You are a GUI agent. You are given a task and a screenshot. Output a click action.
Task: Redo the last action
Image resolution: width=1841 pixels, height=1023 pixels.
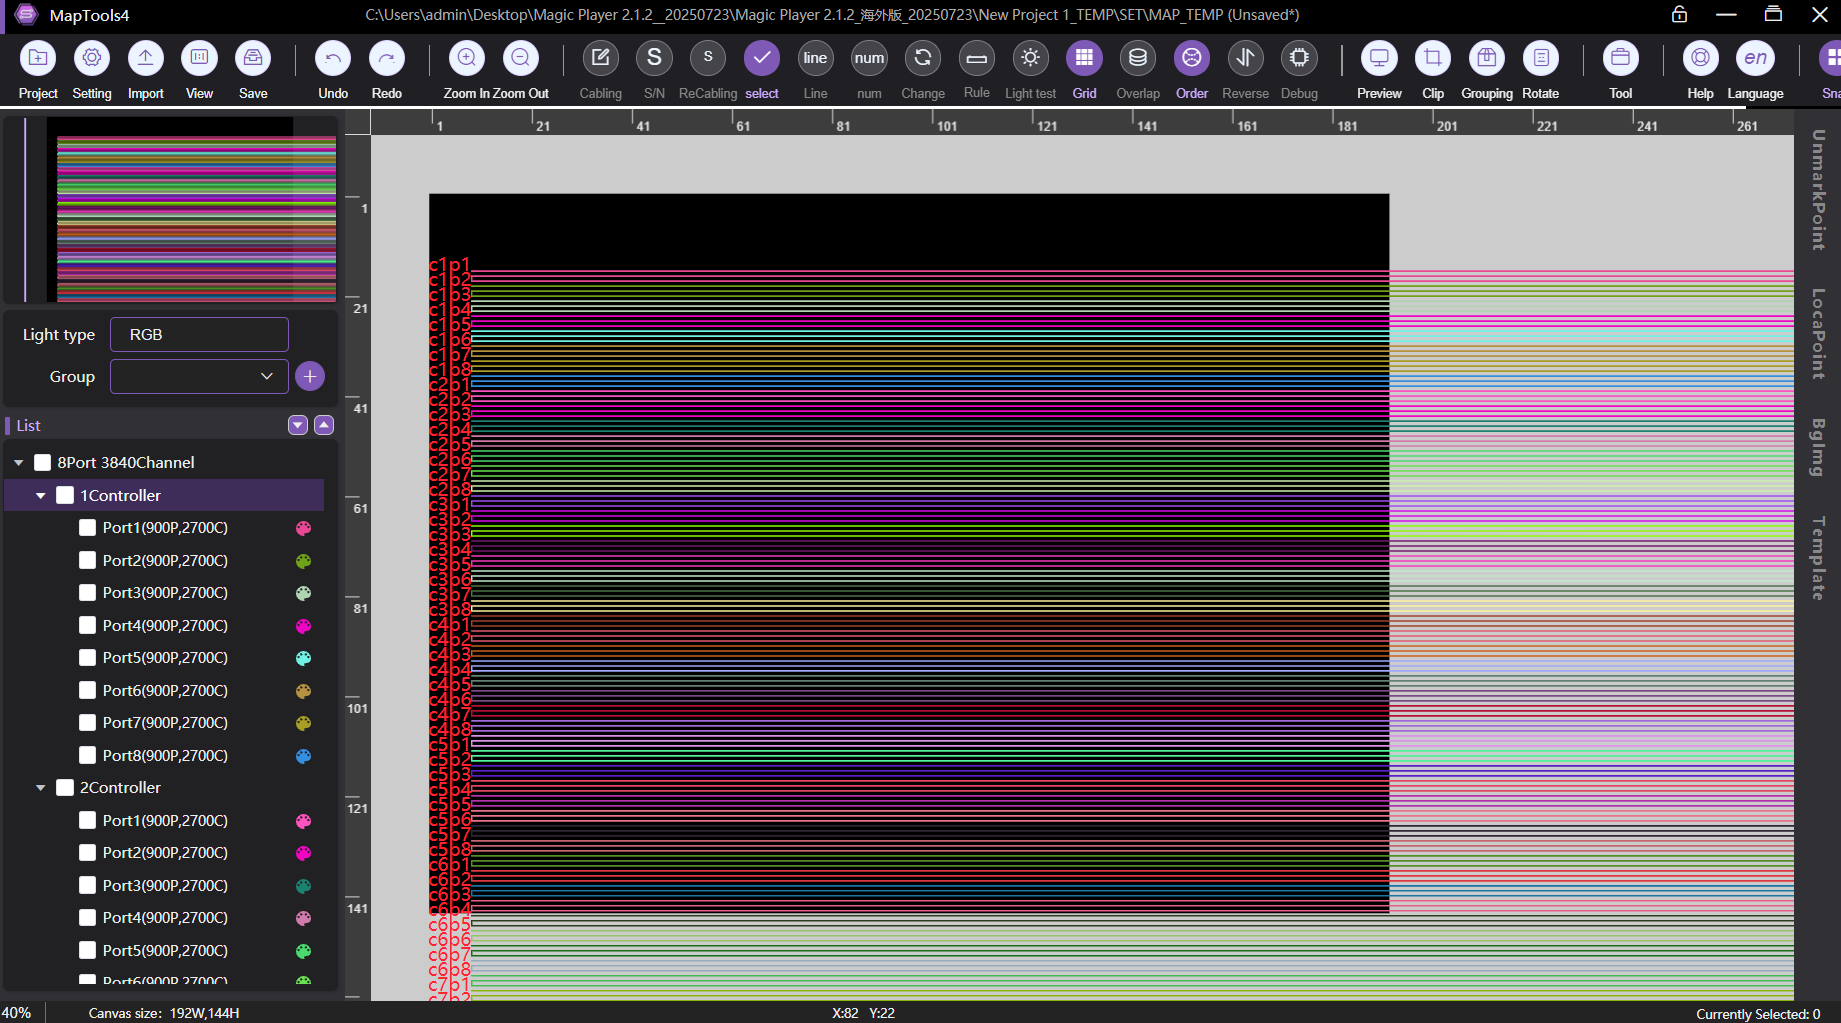click(x=387, y=59)
